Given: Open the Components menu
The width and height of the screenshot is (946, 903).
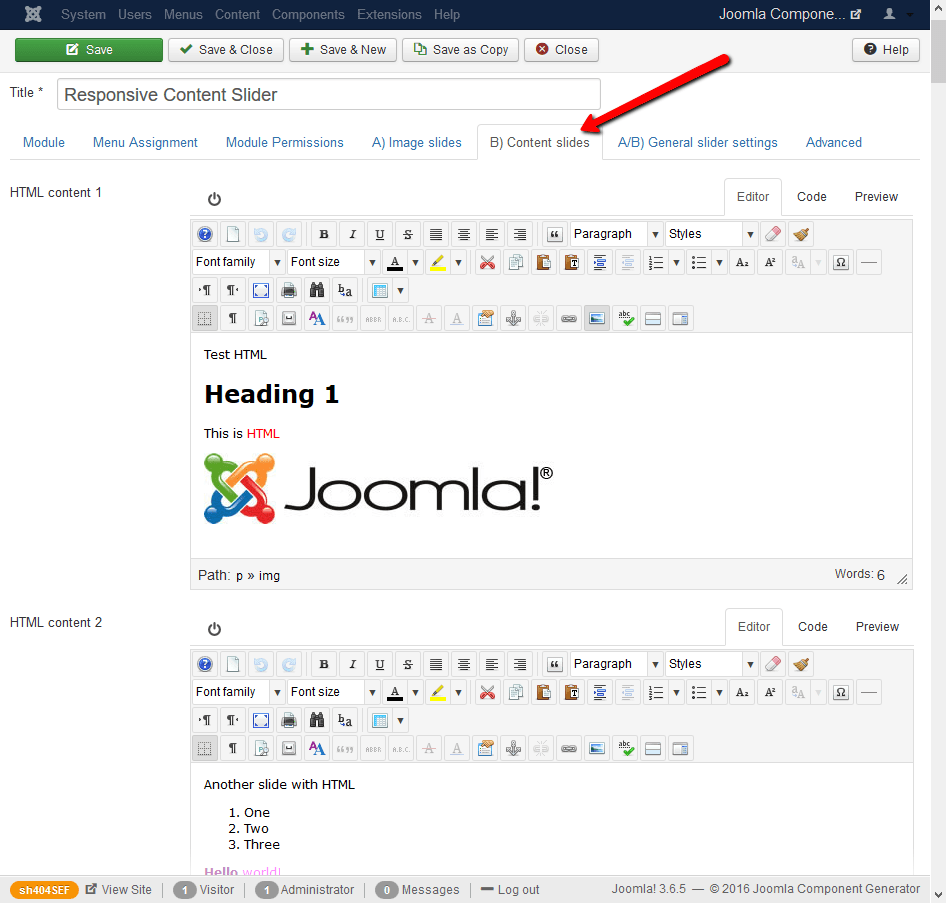Looking at the screenshot, I should tap(308, 14).
